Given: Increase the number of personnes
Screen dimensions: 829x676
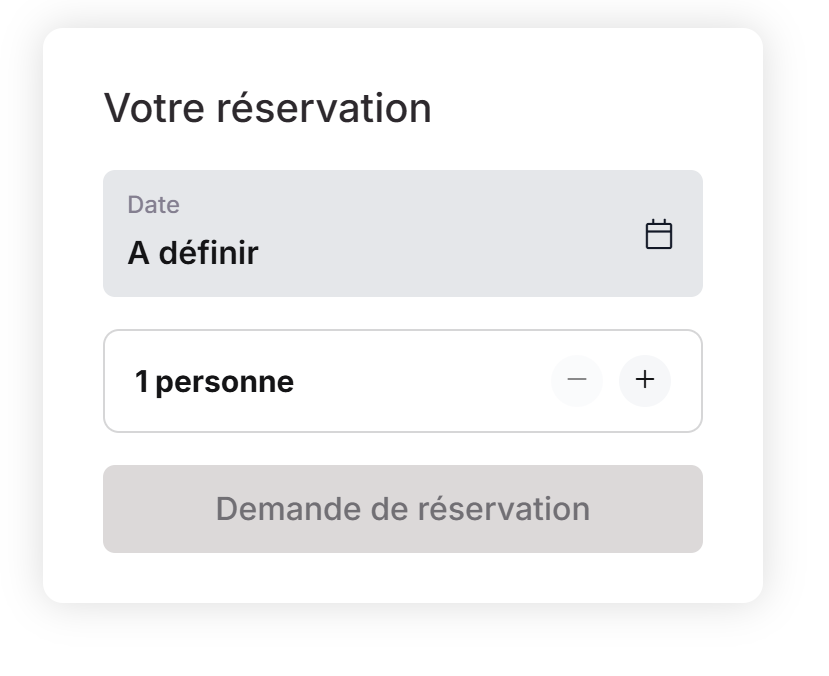Looking at the screenshot, I should [645, 381].
